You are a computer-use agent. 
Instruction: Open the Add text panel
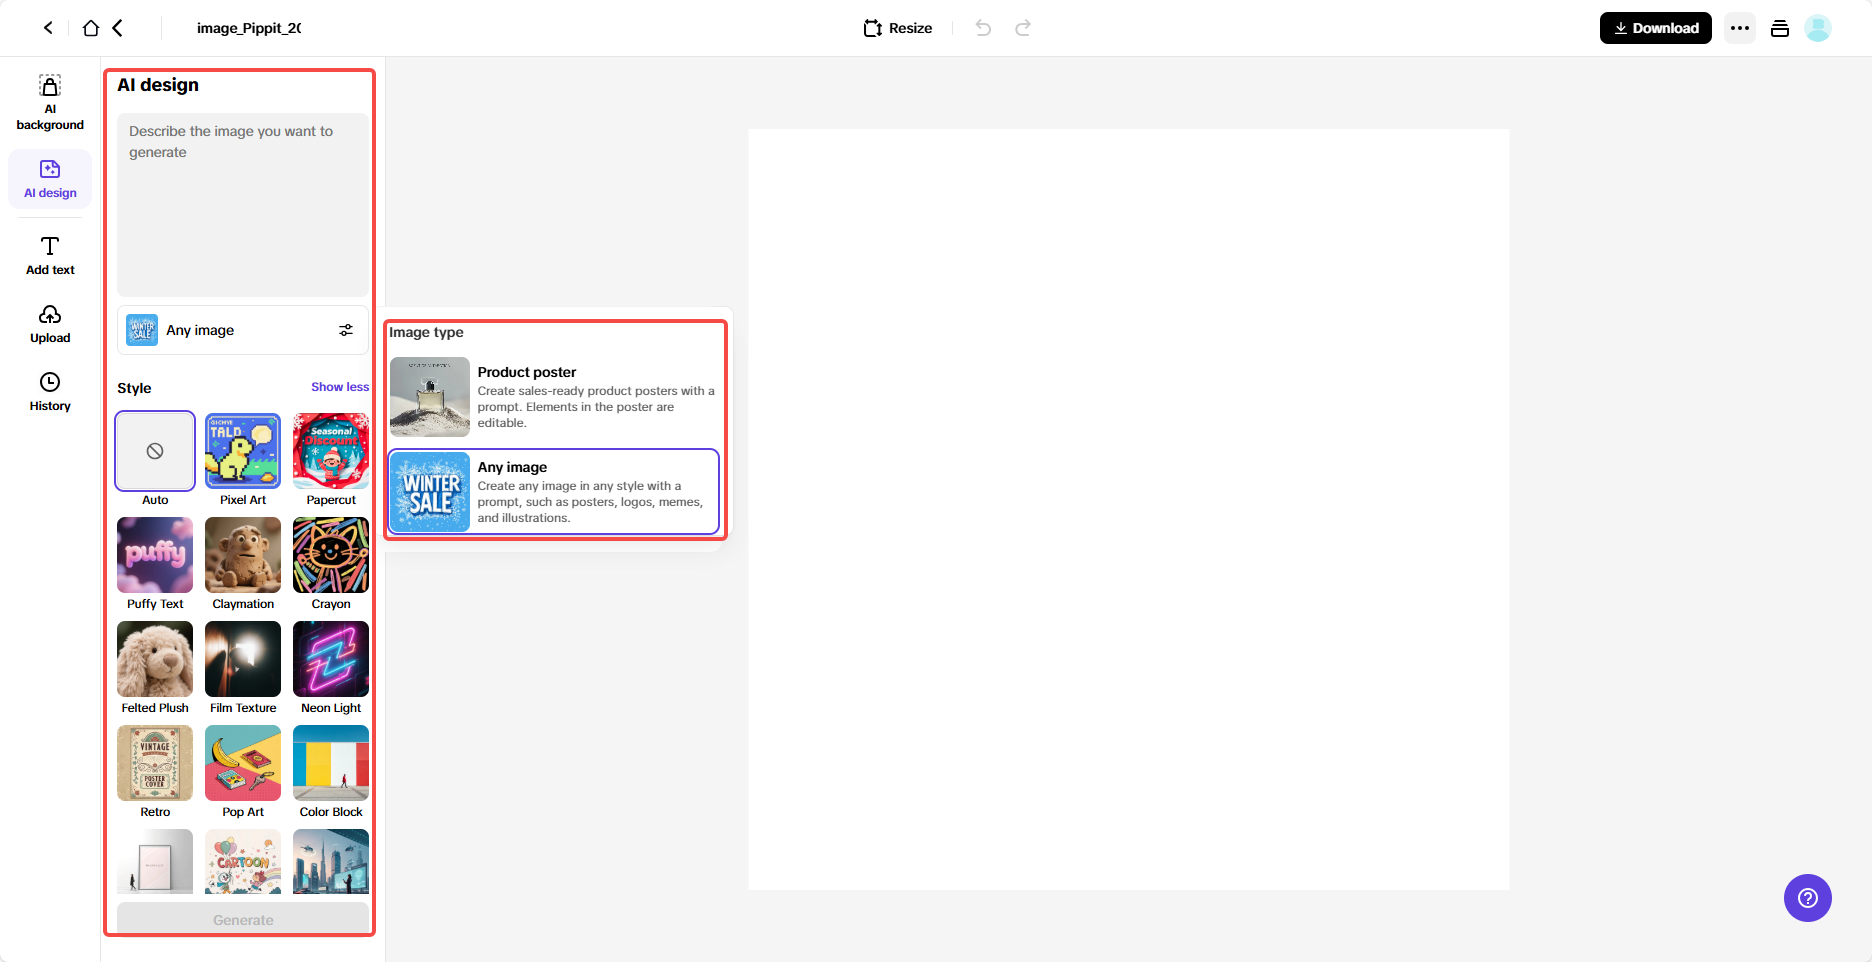click(49, 254)
